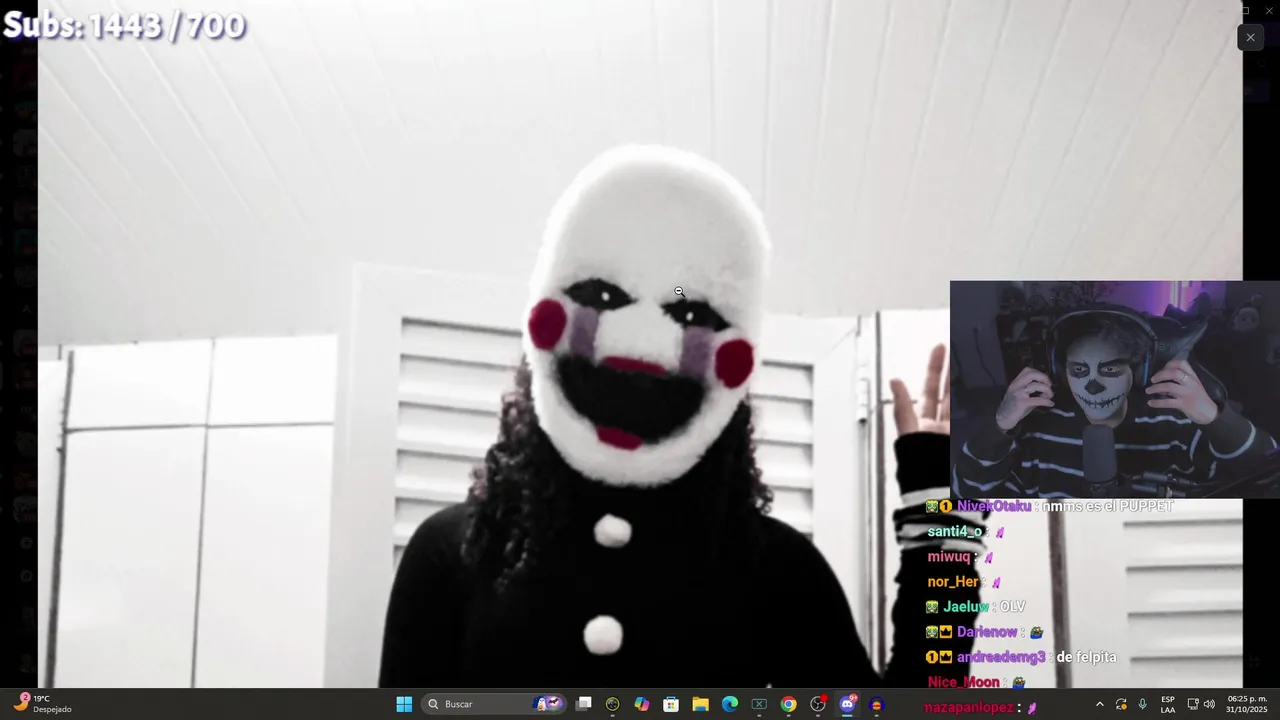This screenshot has width=1280, height=720.
Task: Click the santi4_o chat username
Action: 954,531
